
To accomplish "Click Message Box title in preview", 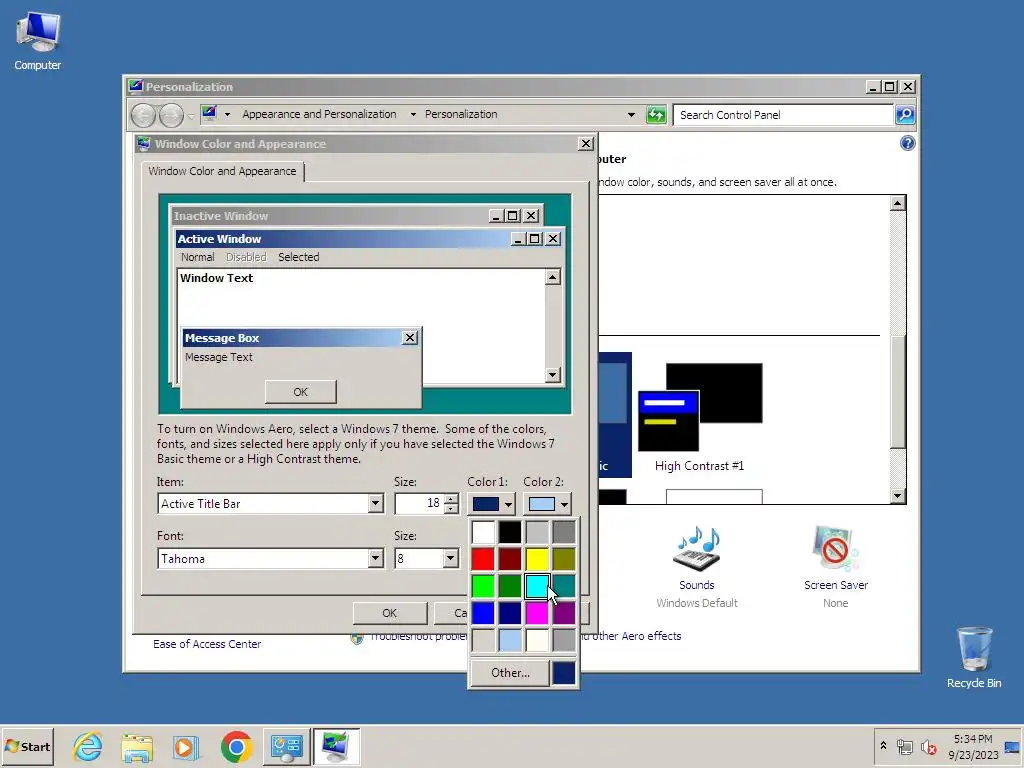I will click(222, 338).
